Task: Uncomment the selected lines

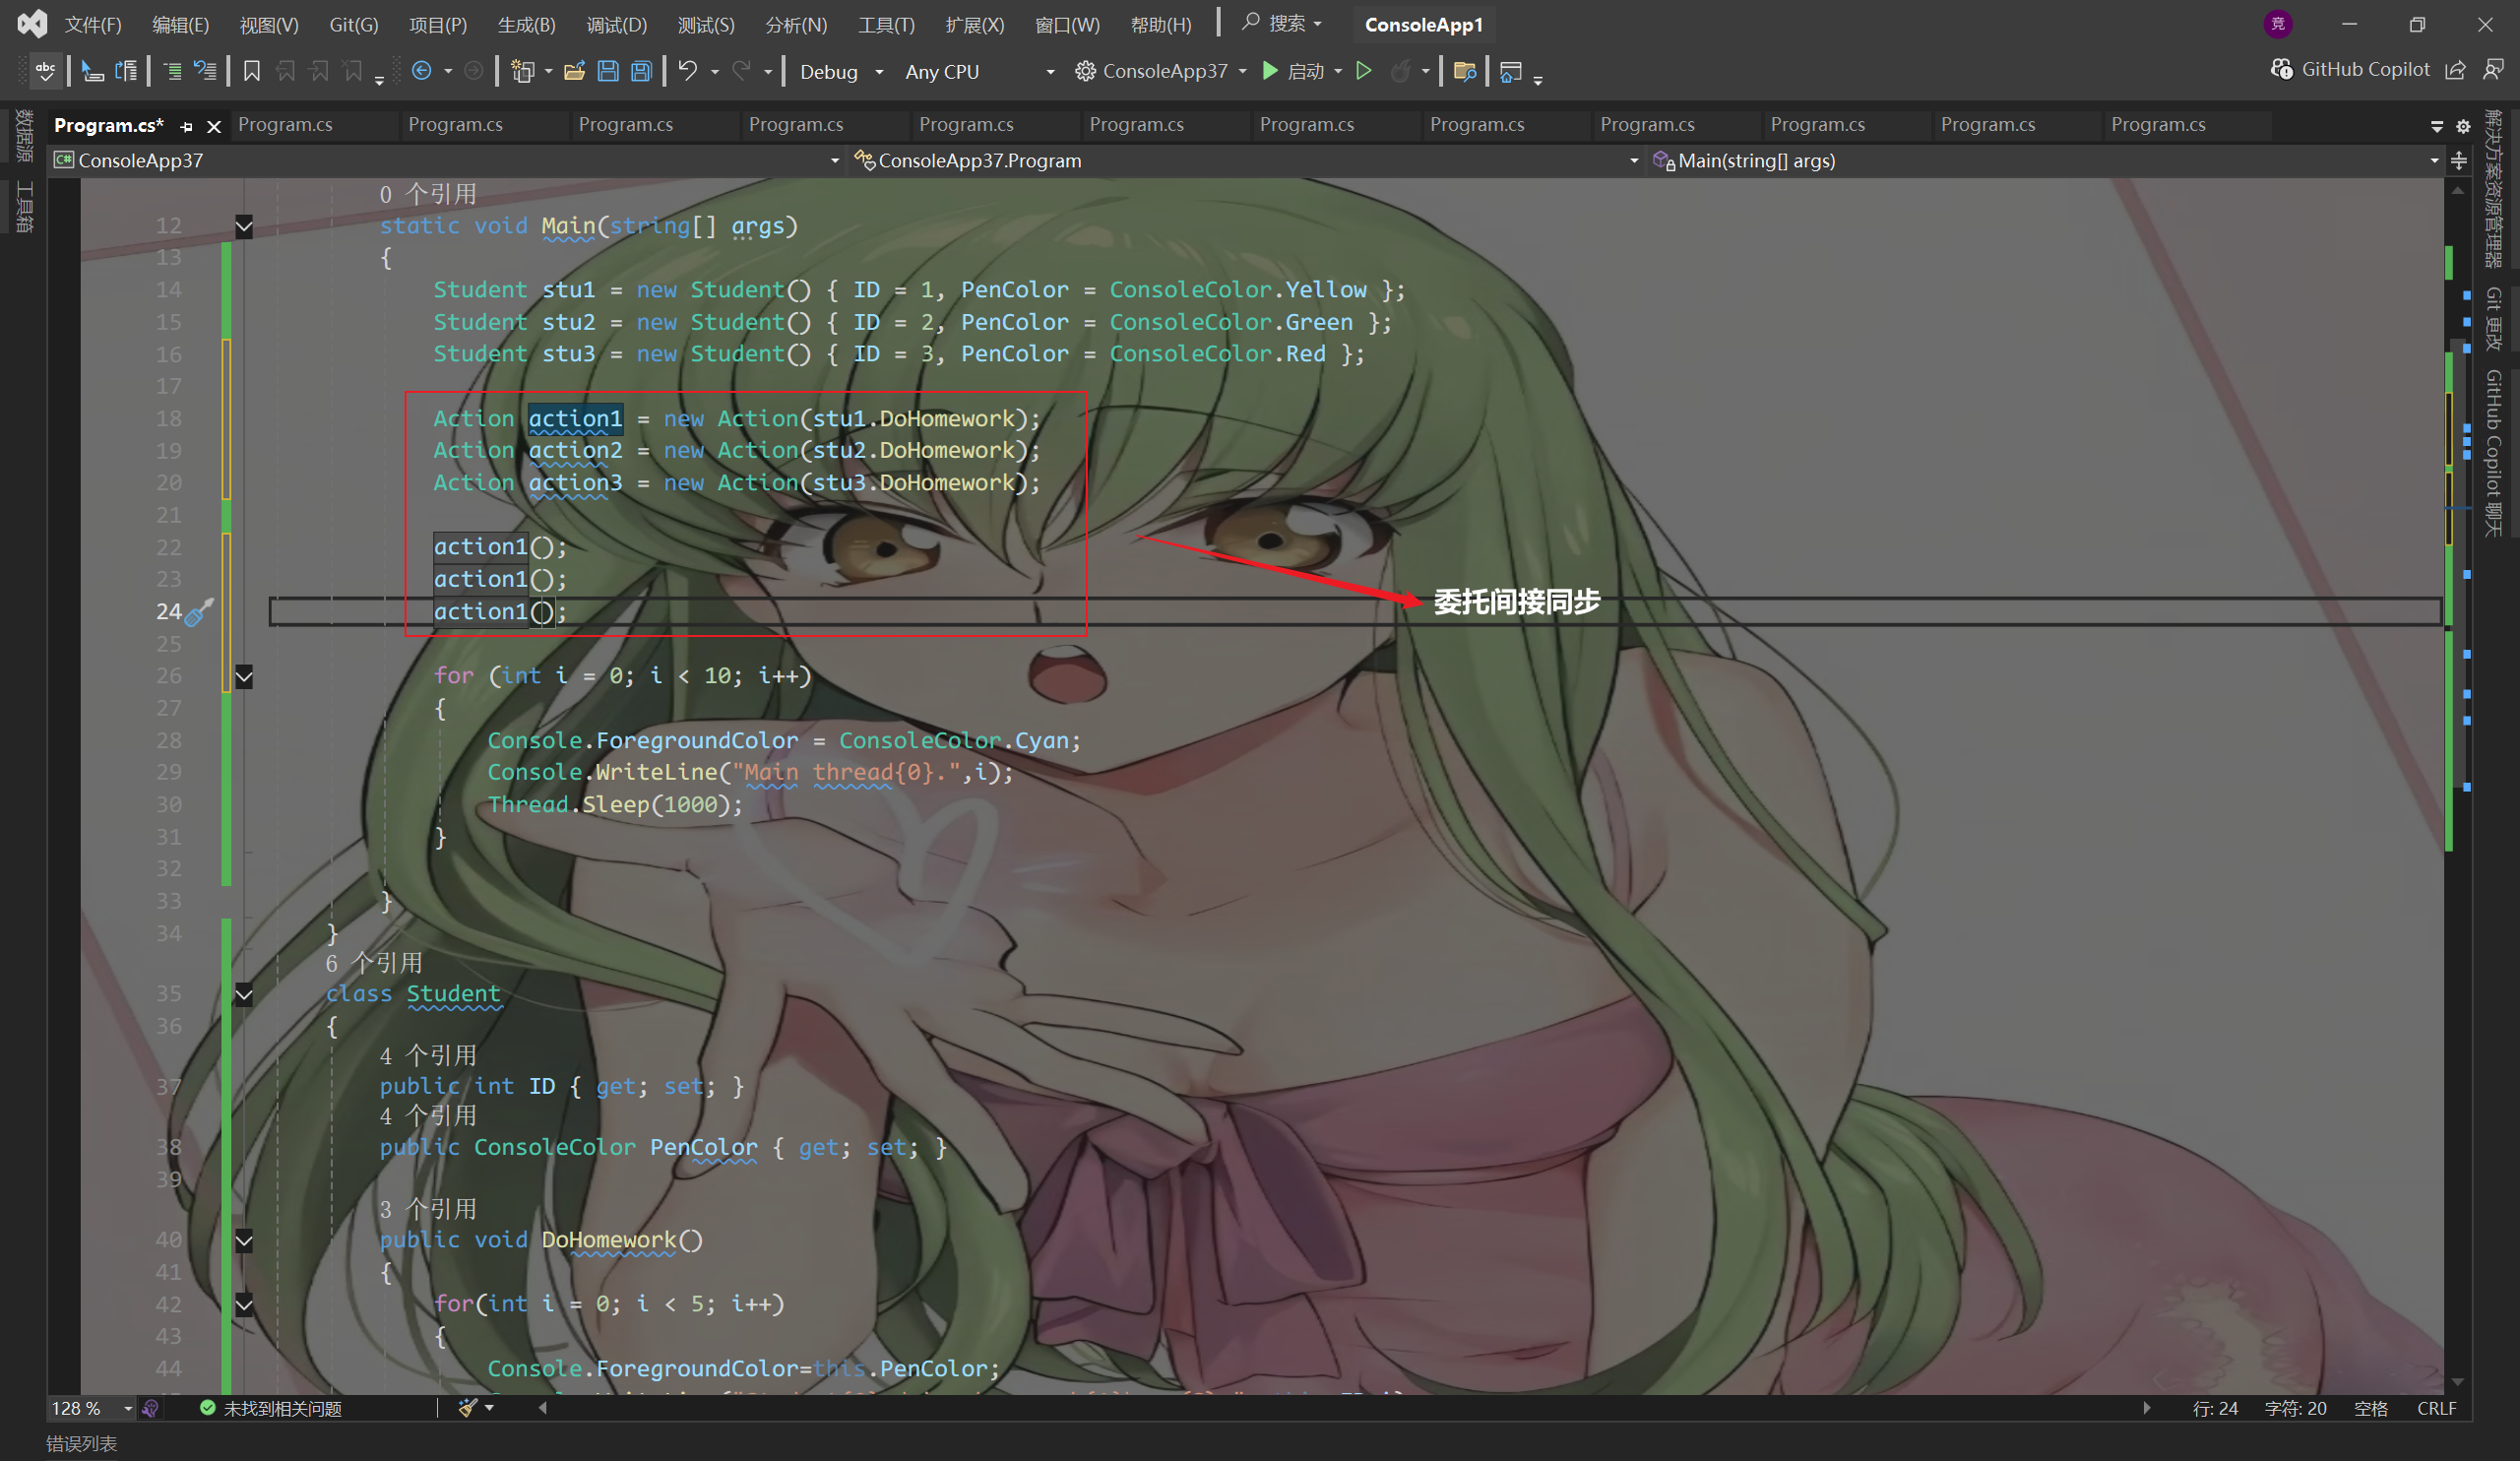Action: [206, 71]
